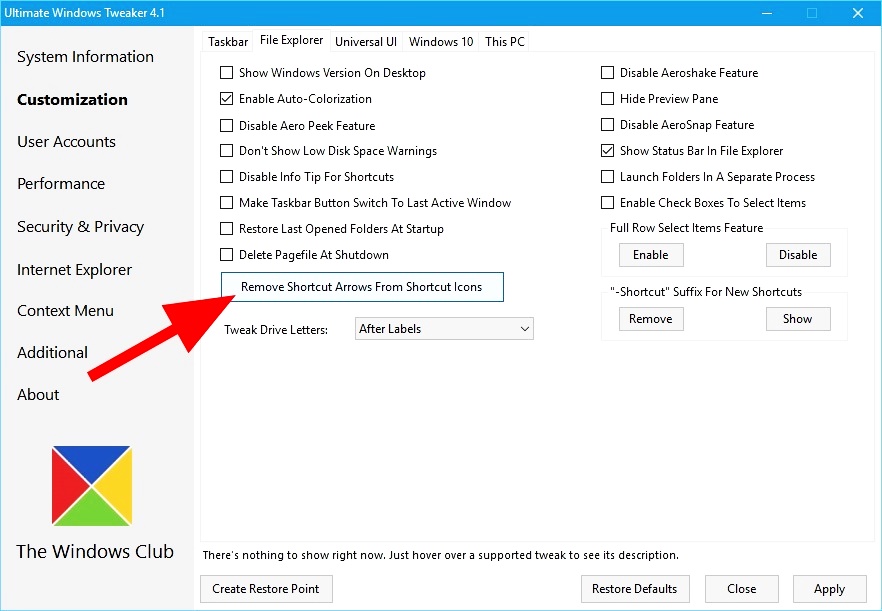Click the Close button at bottom
882x611 pixels.
pos(741,588)
